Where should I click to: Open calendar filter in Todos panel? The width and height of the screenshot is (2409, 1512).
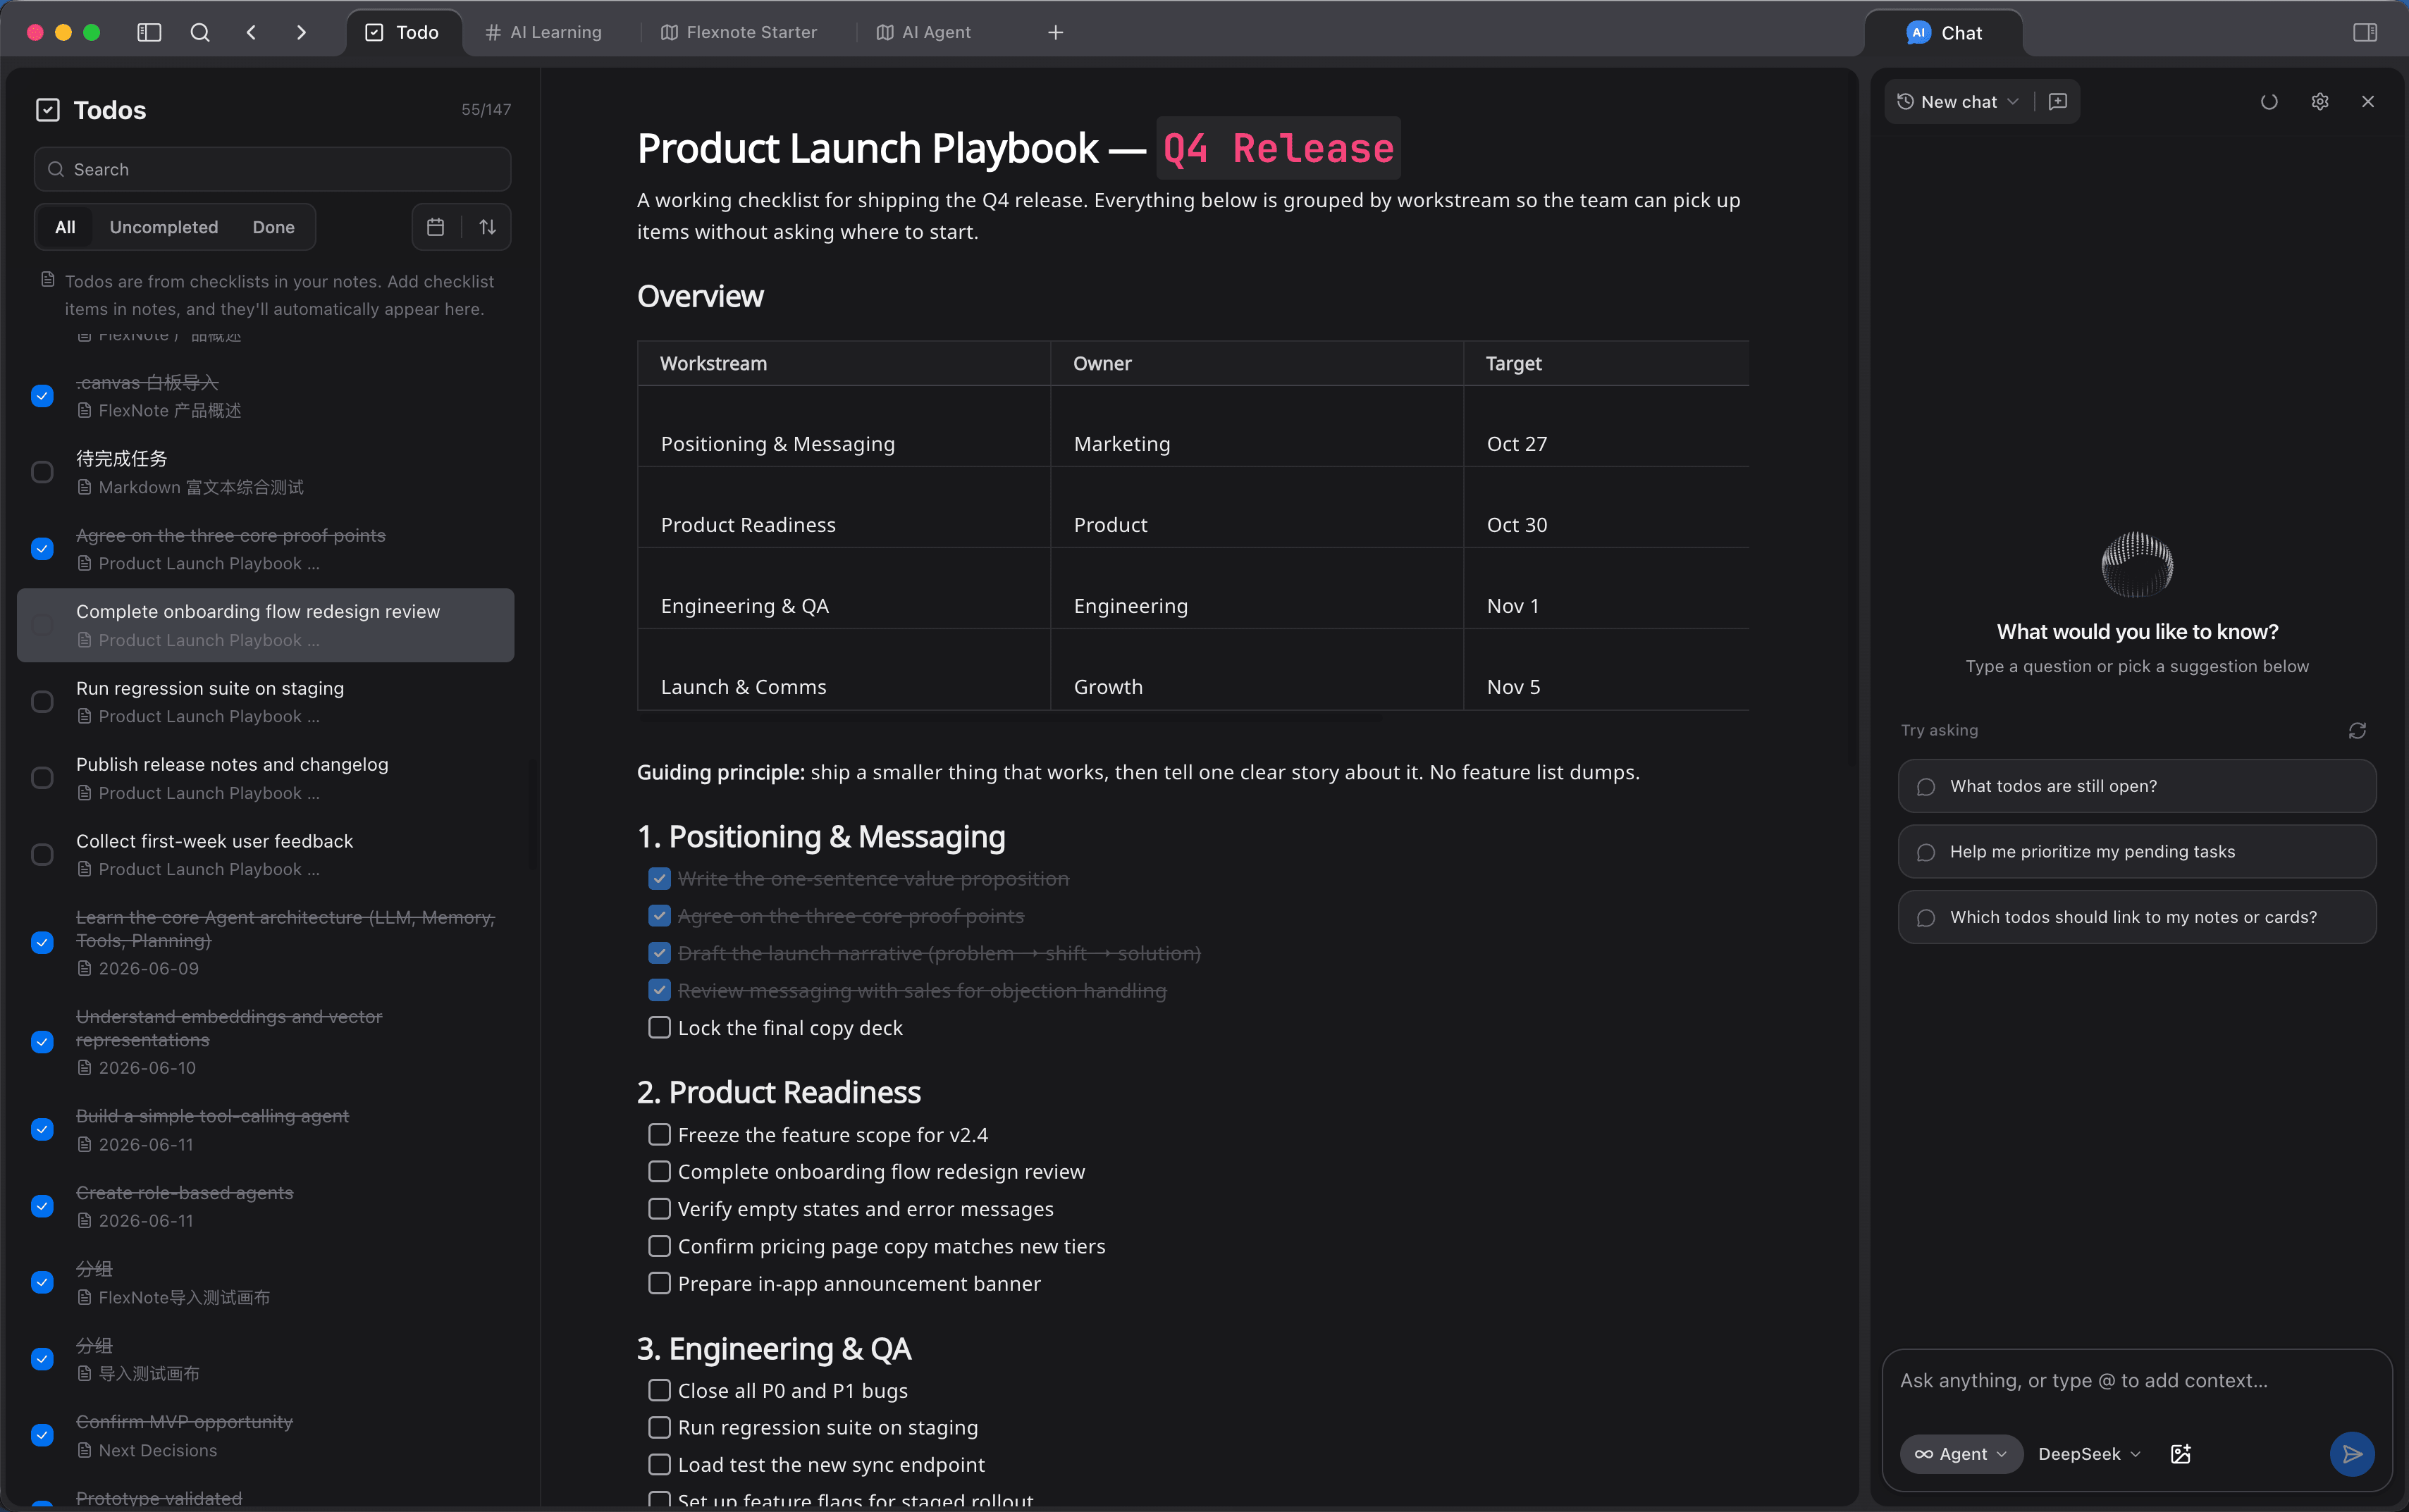(x=435, y=227)
